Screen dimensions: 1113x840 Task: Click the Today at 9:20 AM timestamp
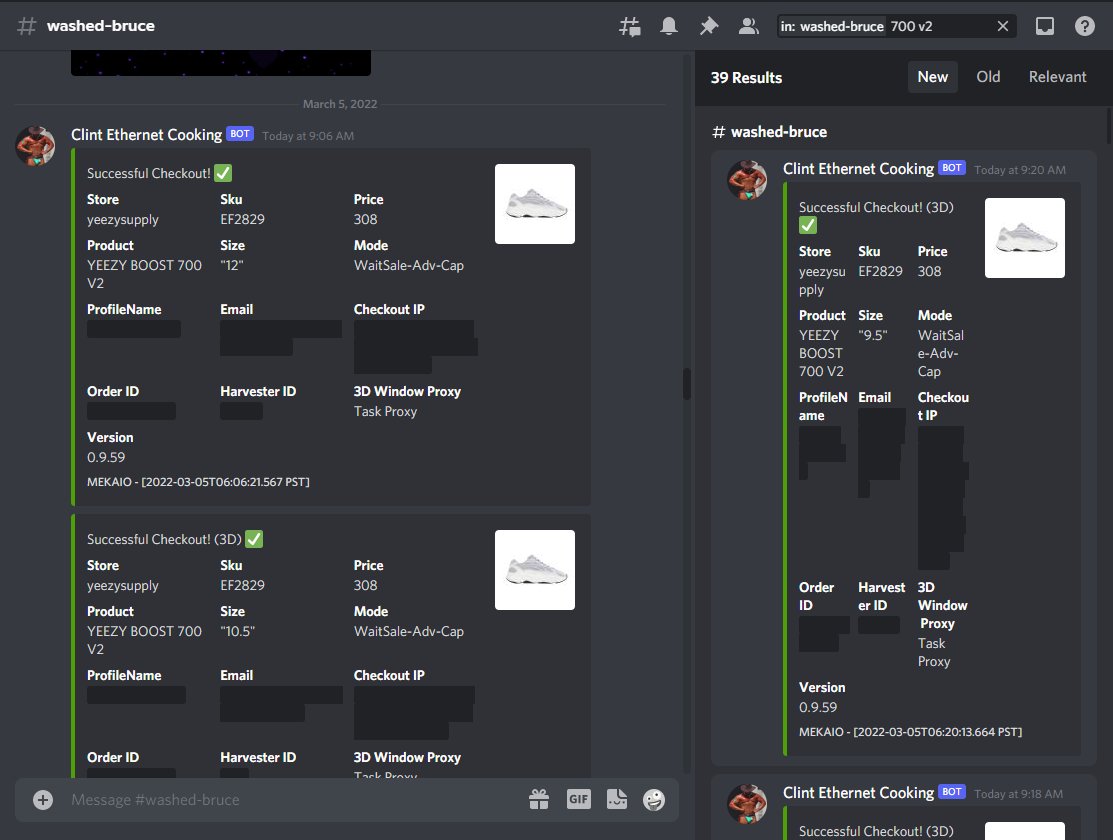point(1019,170)
